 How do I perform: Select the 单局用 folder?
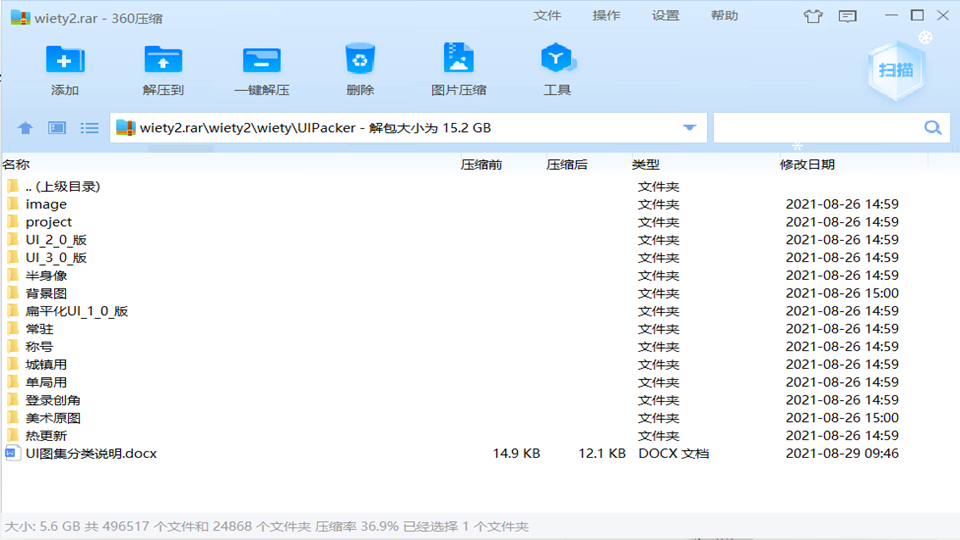coord(480,382)
